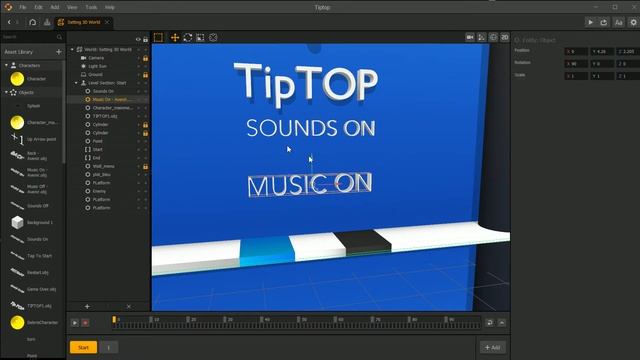Select Wall_menu entity in hierarchy
Image resolution: width=640 pixels, height=360 pixels.
(x=104, y=167)
